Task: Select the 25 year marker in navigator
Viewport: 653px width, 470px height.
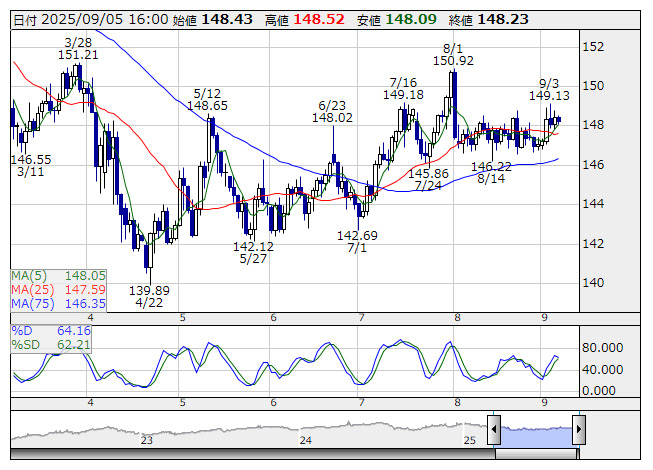Action: point(469,440)
